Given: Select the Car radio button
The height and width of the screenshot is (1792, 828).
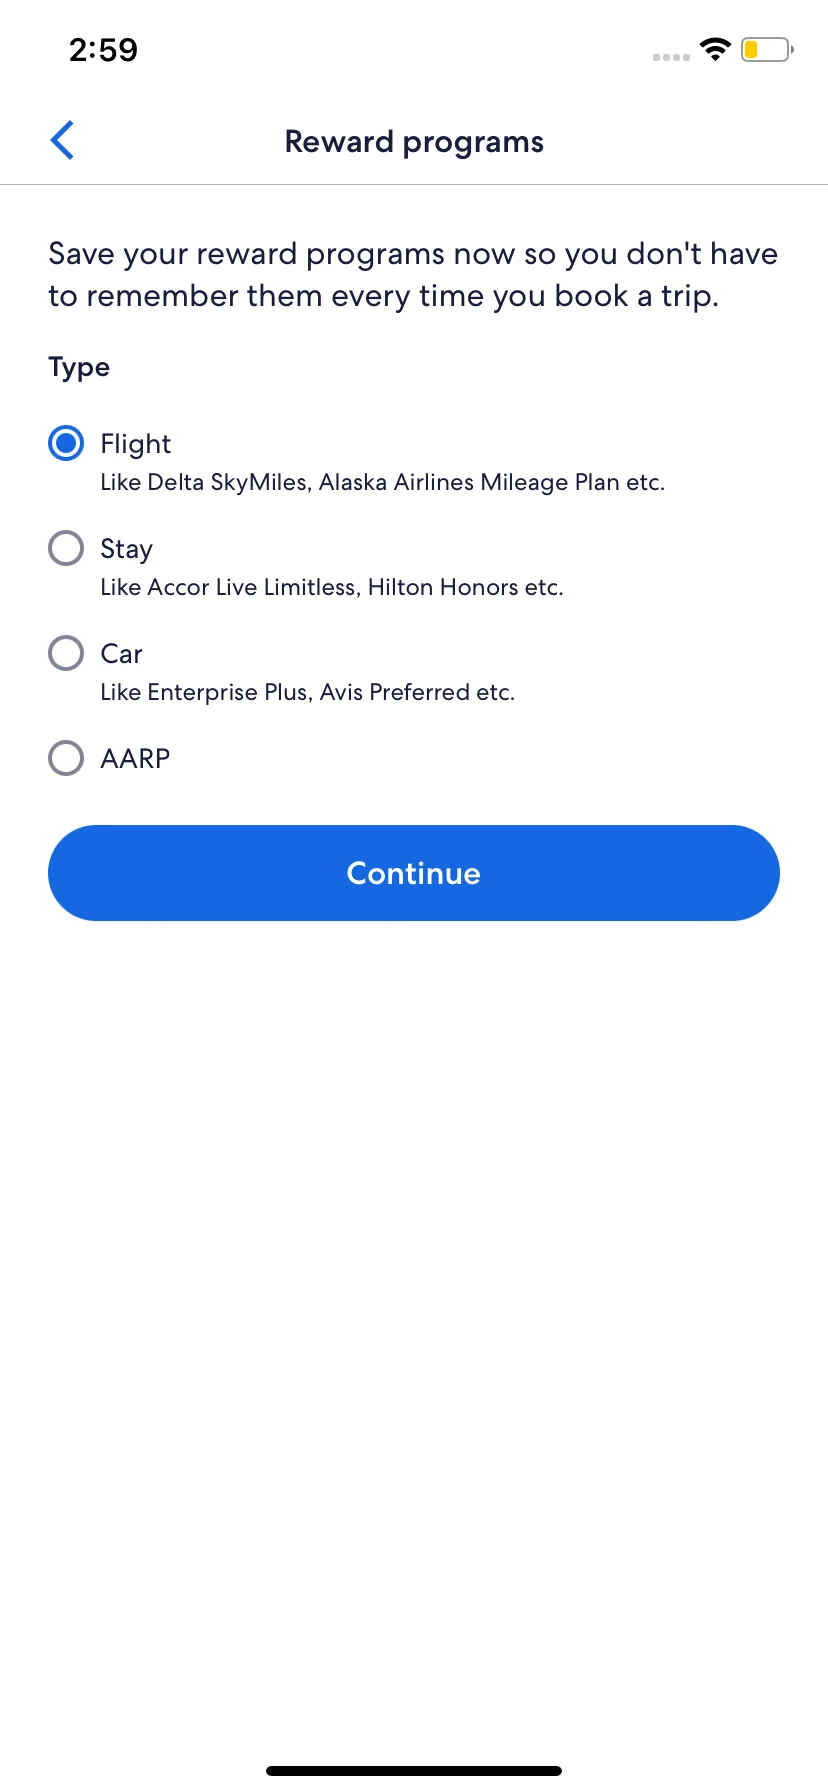Looking at the screenshot, I should click(66, 653).
